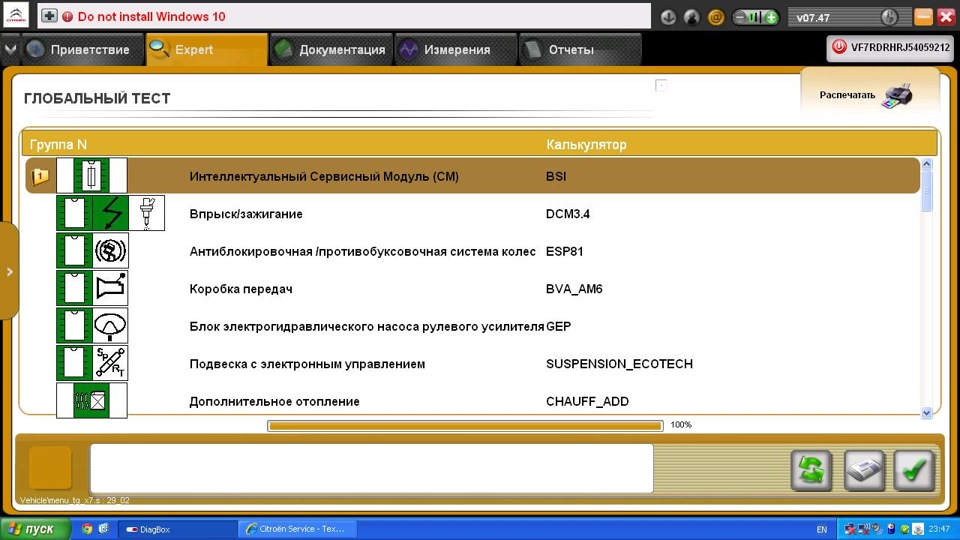Open the eraser icon at bottom right
Image resolution: width=960 pixels, height=540 pixels.
click(x=864, y=470)
